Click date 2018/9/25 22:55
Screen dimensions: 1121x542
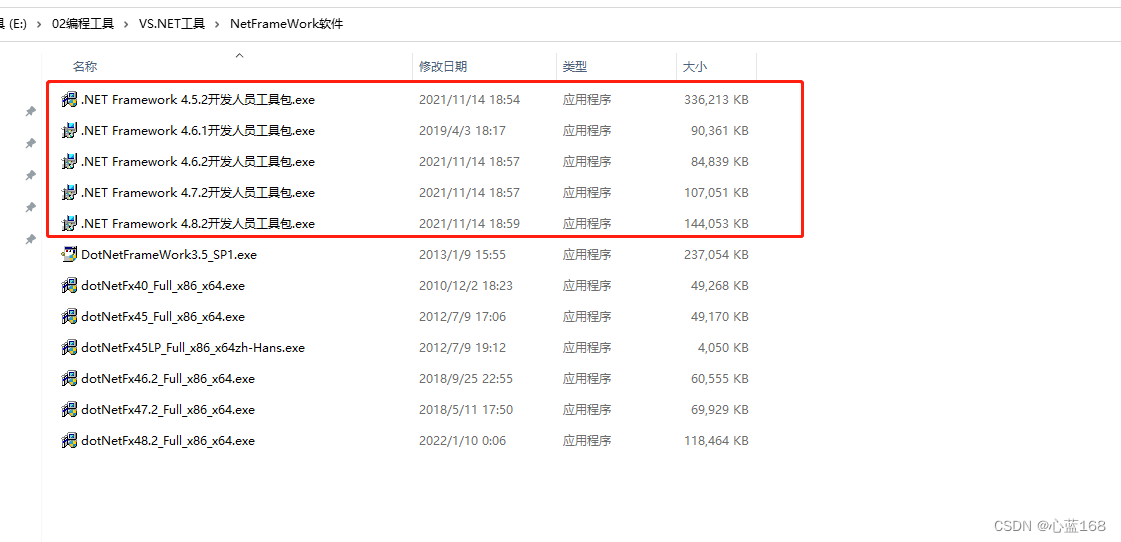tap(465, 379)
